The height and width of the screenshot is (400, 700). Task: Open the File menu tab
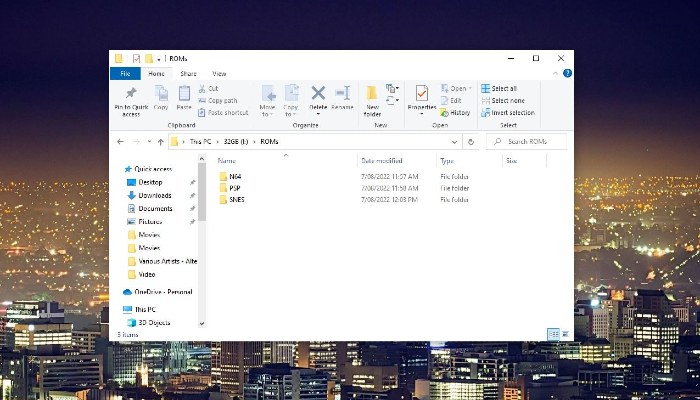[x=125, y=74]
